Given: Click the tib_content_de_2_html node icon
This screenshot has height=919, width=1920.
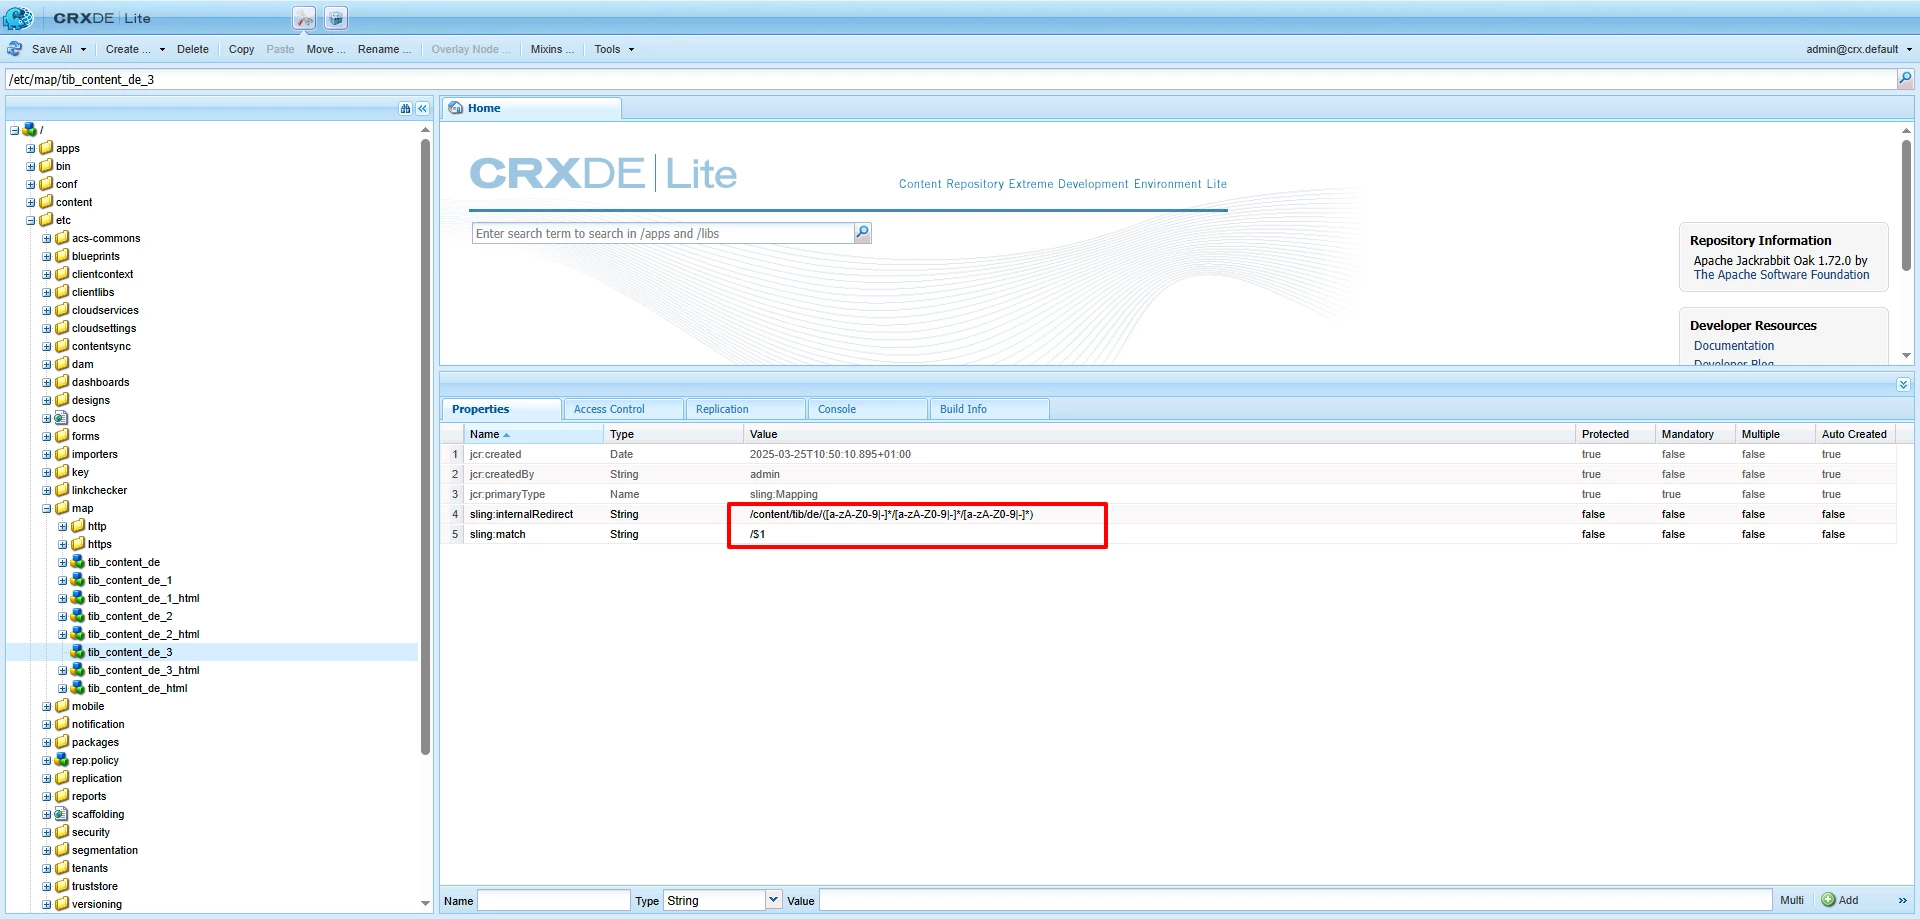Looking at the screenshot, I should click(77, 634).
